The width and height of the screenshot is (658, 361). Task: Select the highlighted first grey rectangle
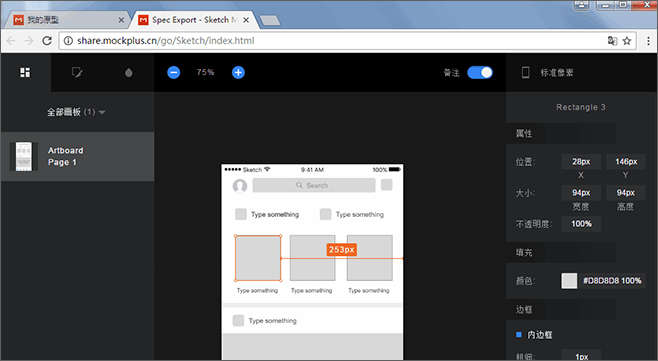click(258, 258)
